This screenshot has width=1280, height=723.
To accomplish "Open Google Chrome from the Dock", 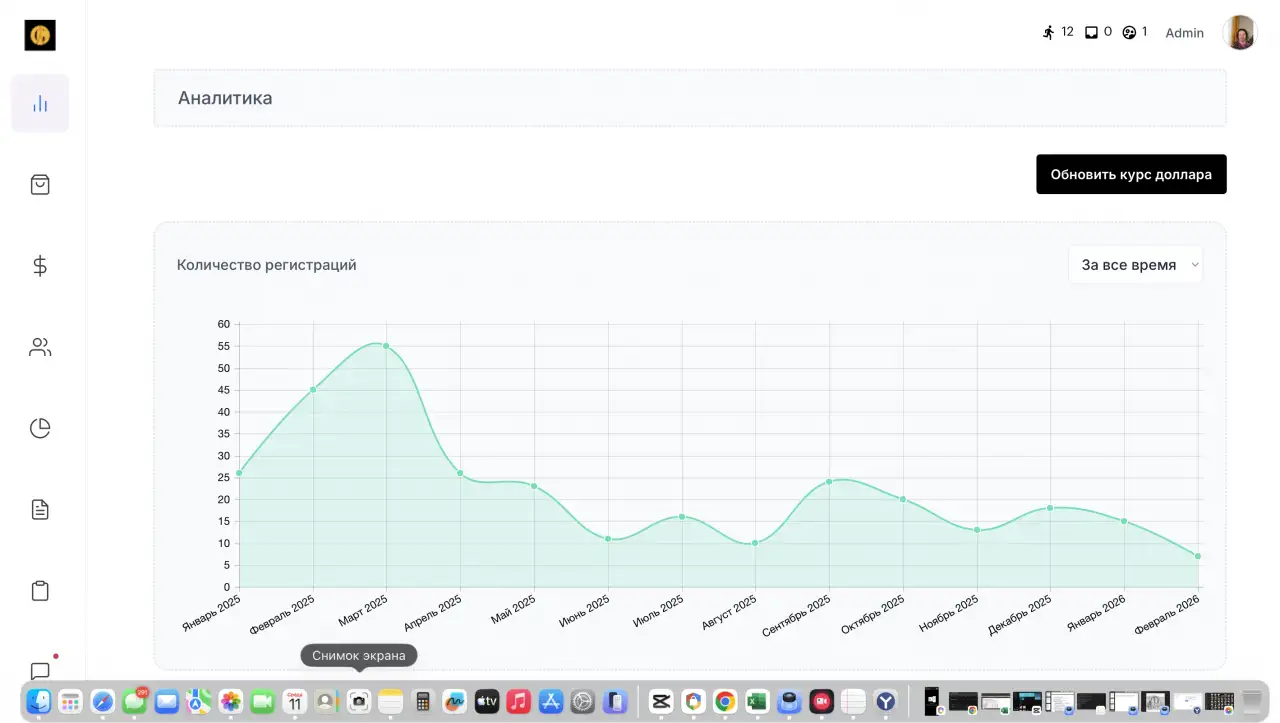I will [x=726, y=702].
